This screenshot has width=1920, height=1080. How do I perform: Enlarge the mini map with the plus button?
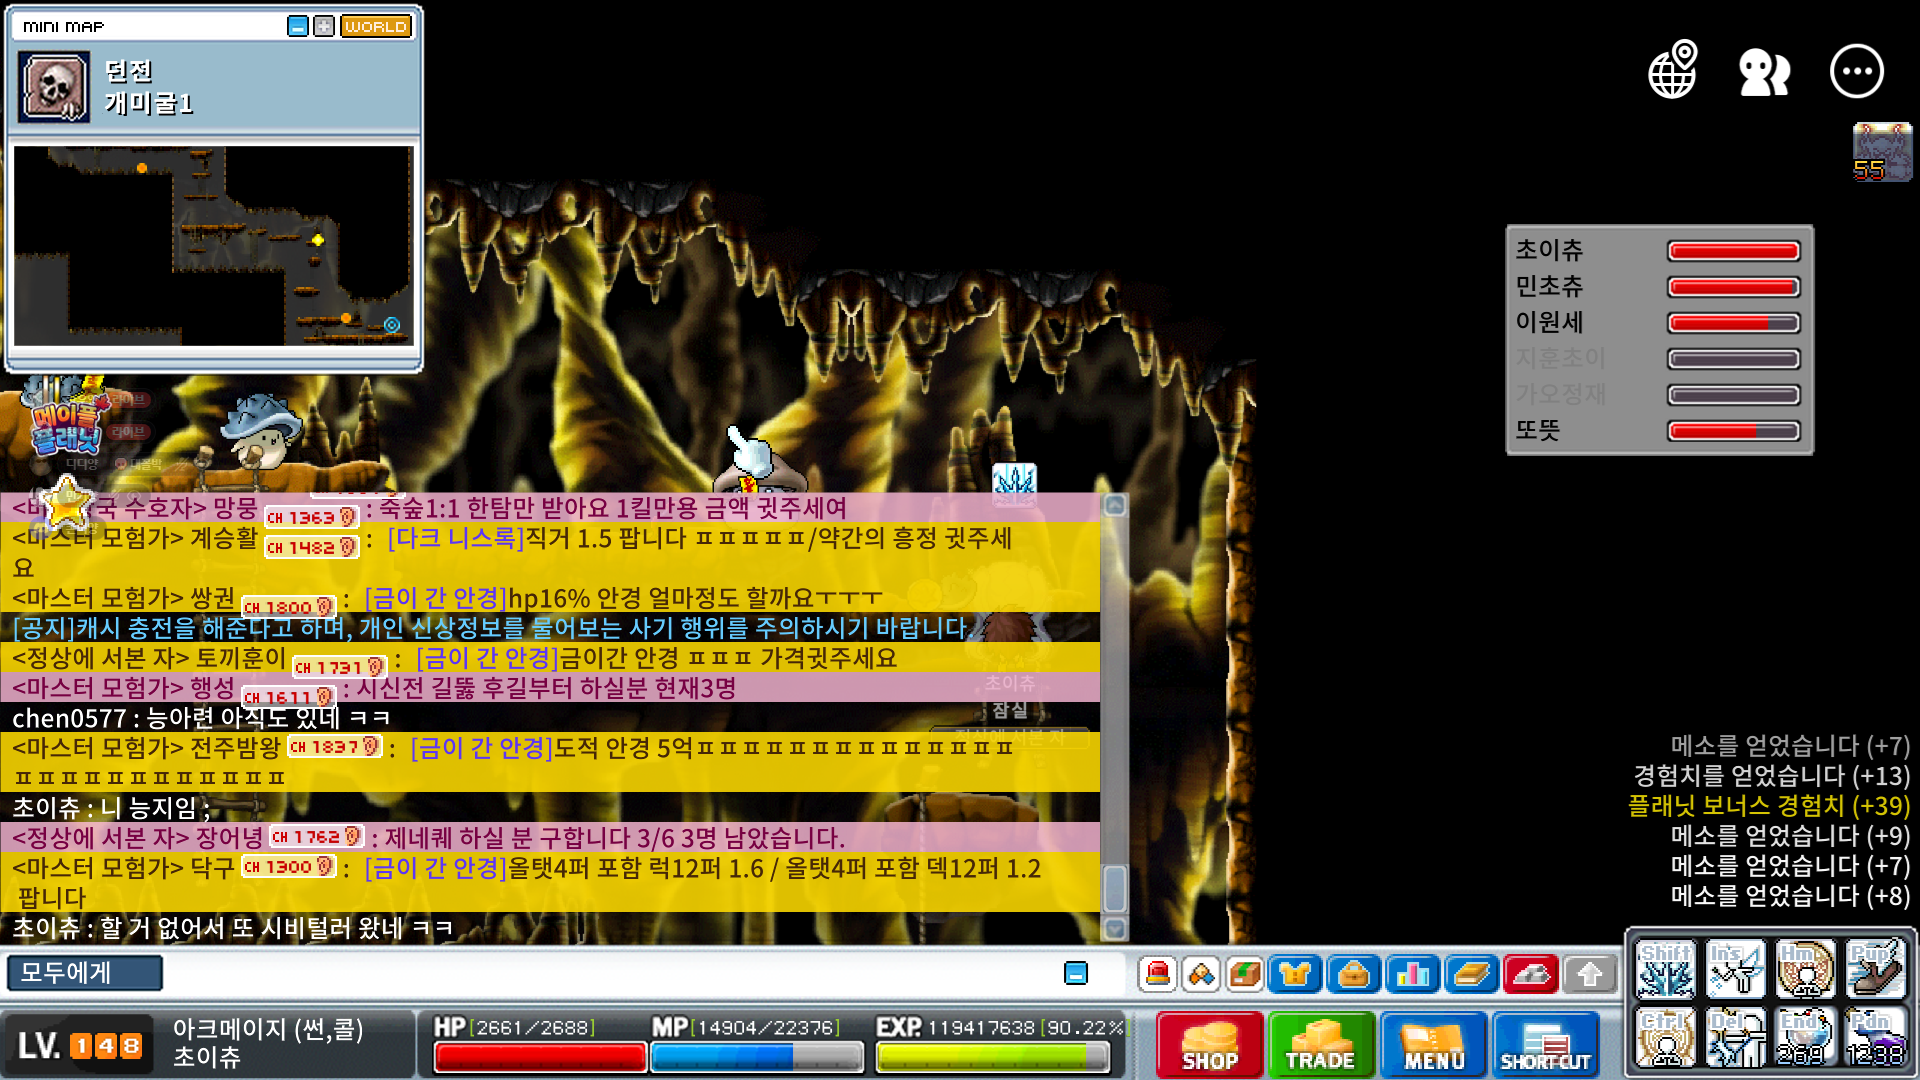[x=324, y=26]
